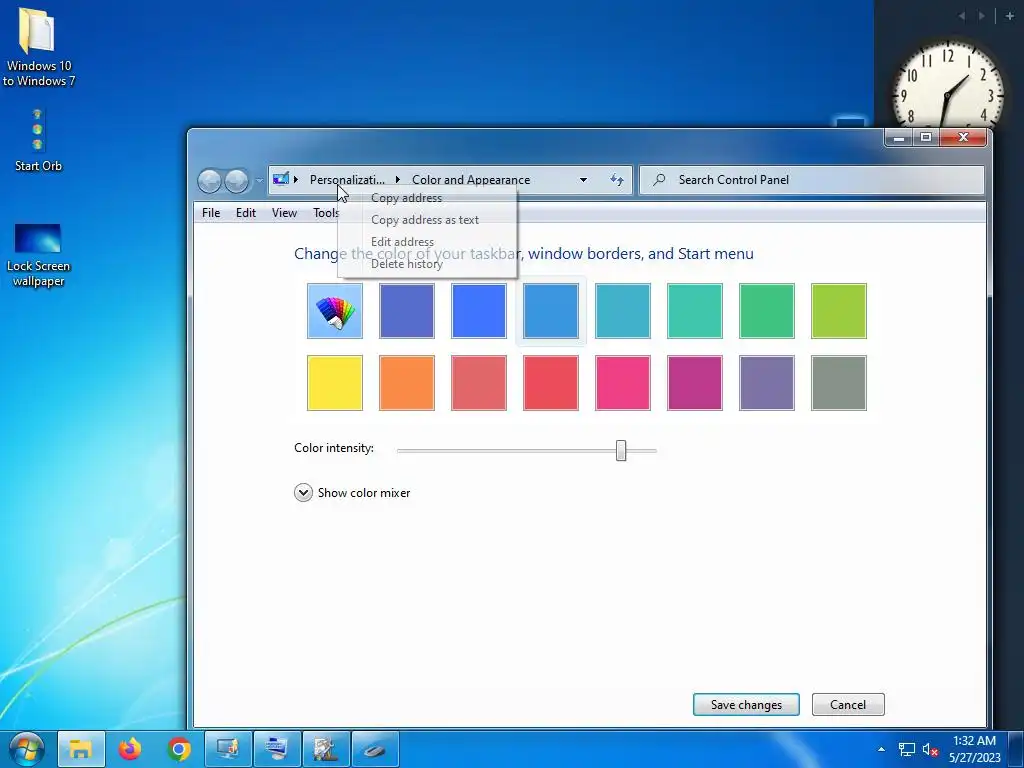Viewport: 1024px width, 768px height.
Task: Click the search magnifier icon
Action: tap(659, 180)
